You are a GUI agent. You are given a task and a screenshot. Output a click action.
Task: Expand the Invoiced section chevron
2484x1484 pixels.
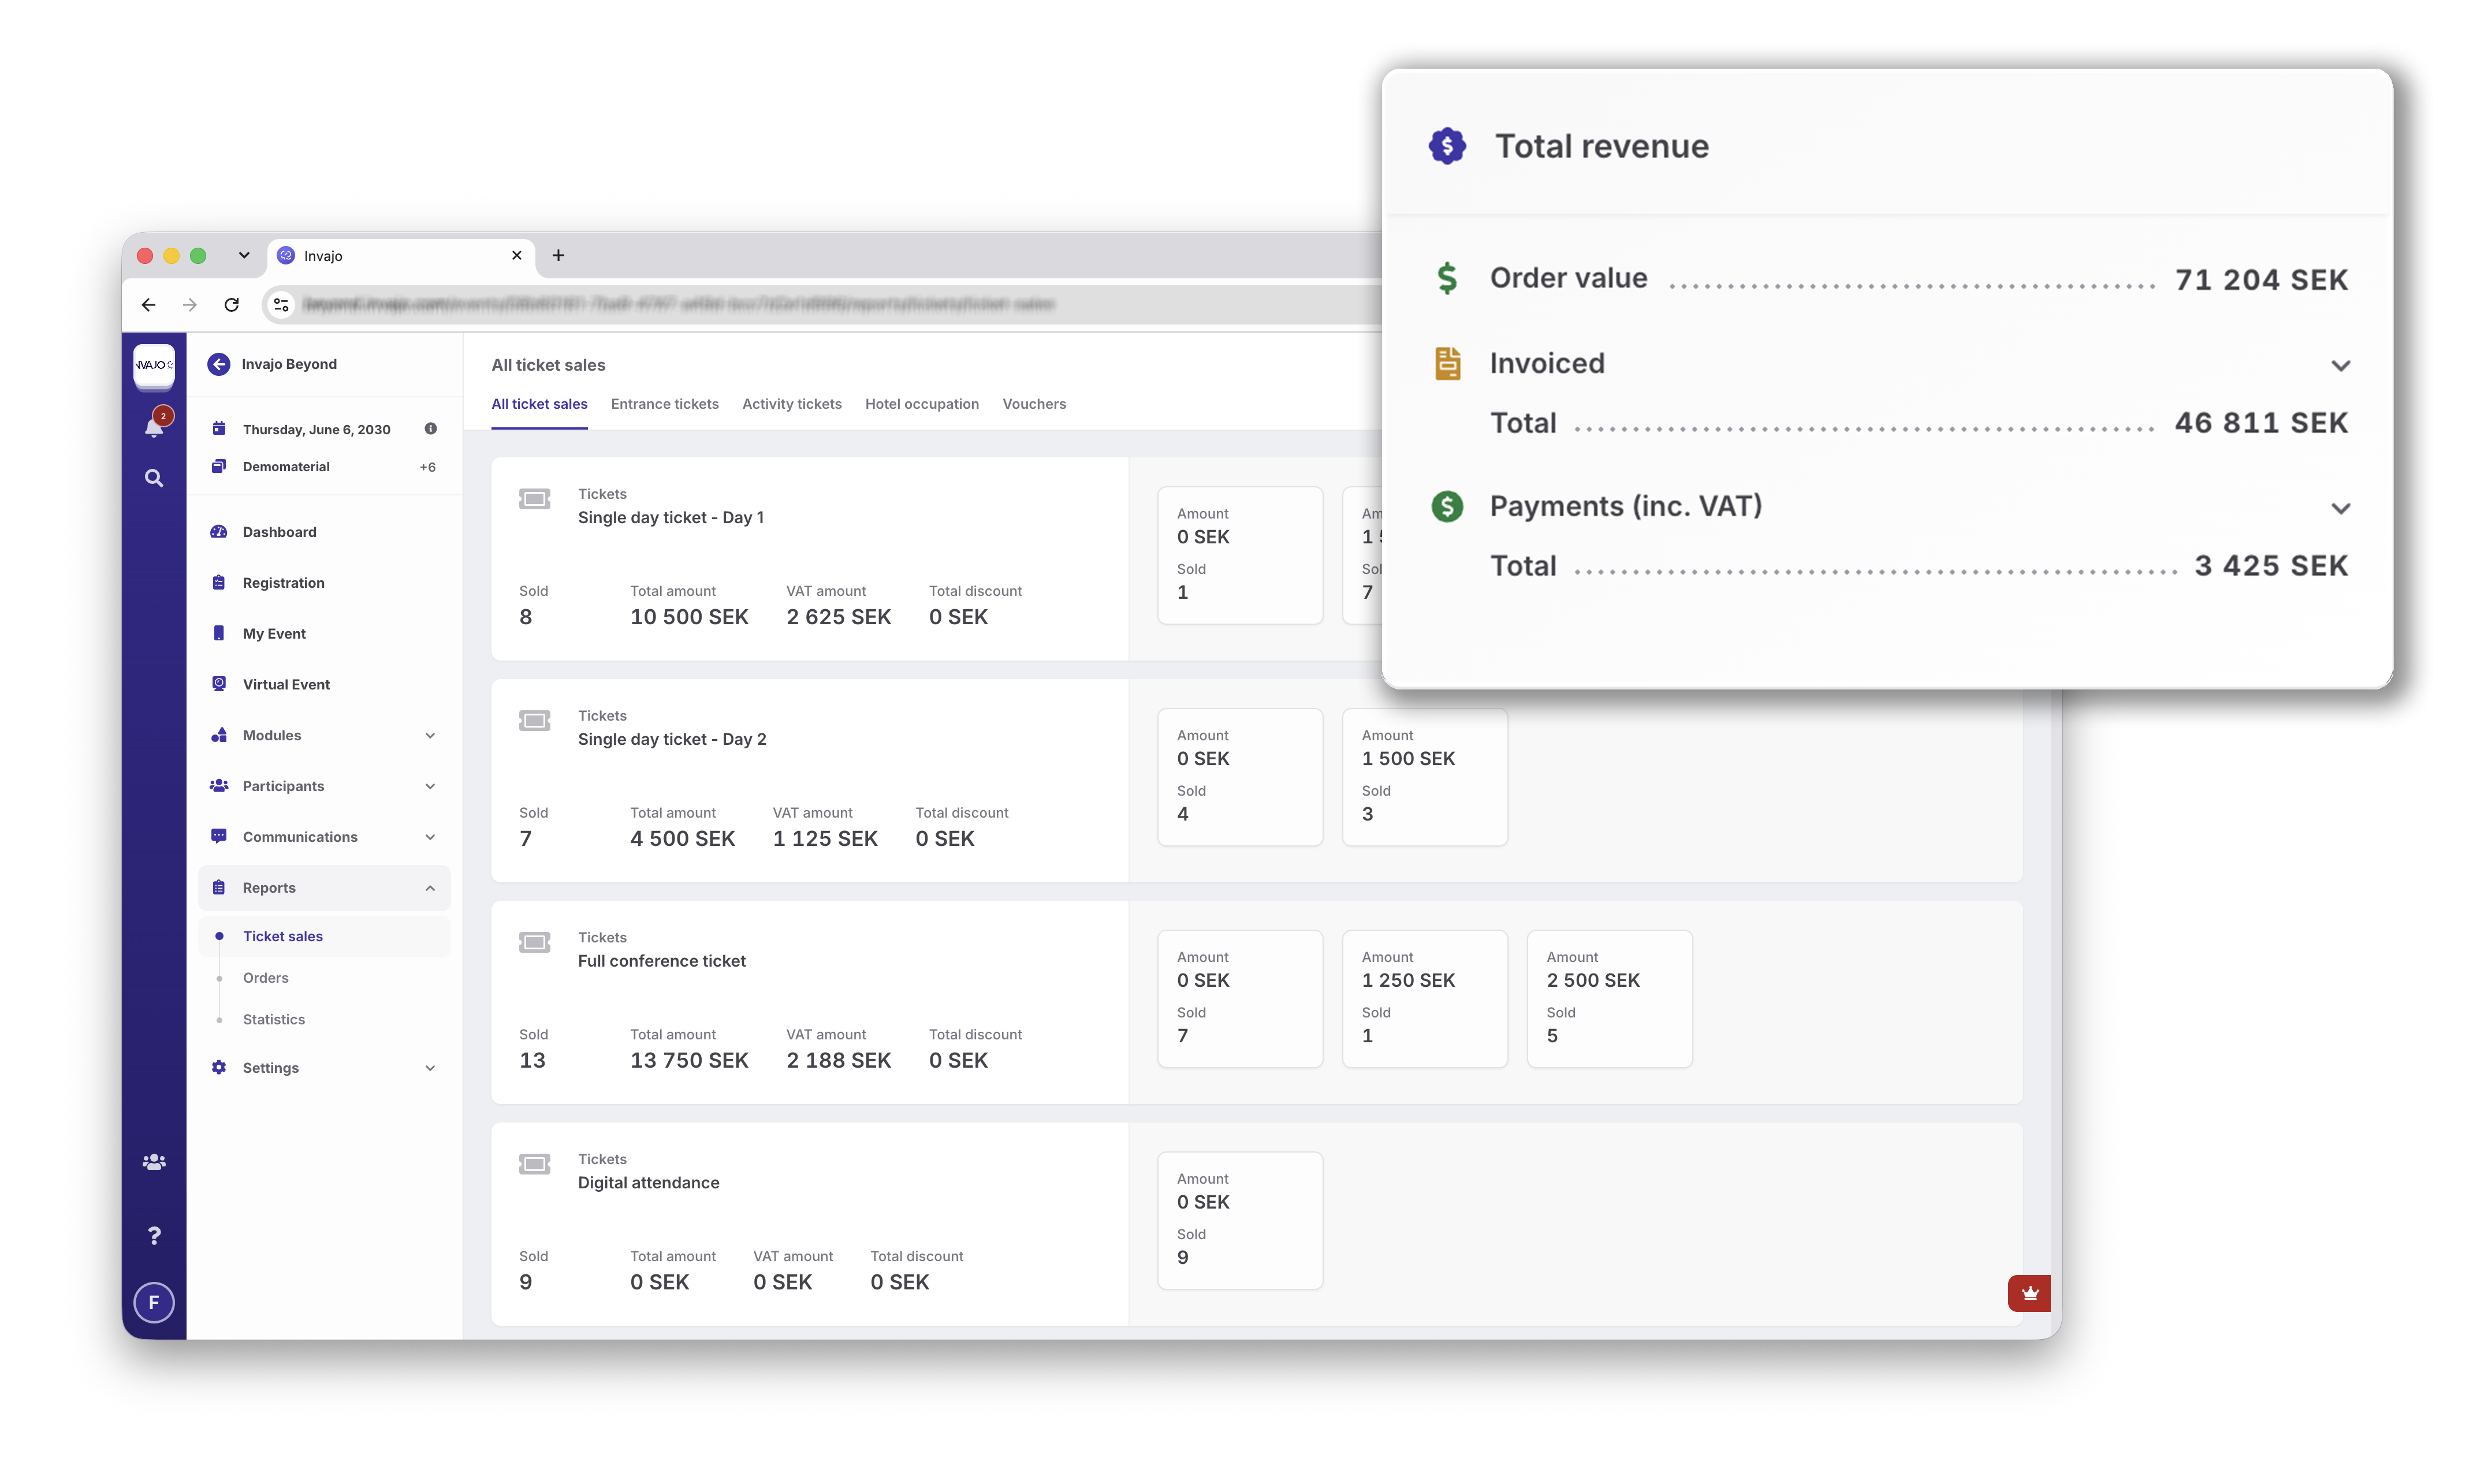[2341, 365]
